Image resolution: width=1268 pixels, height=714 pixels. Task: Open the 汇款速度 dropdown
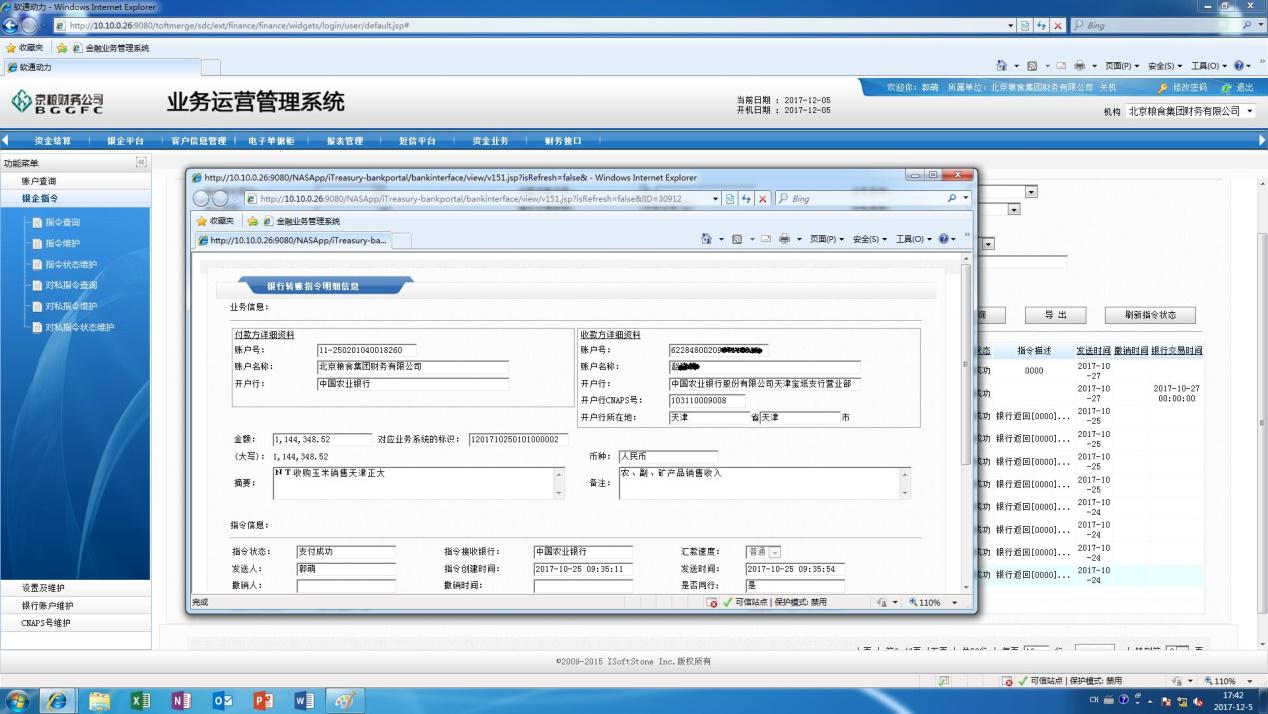point(774,552)
